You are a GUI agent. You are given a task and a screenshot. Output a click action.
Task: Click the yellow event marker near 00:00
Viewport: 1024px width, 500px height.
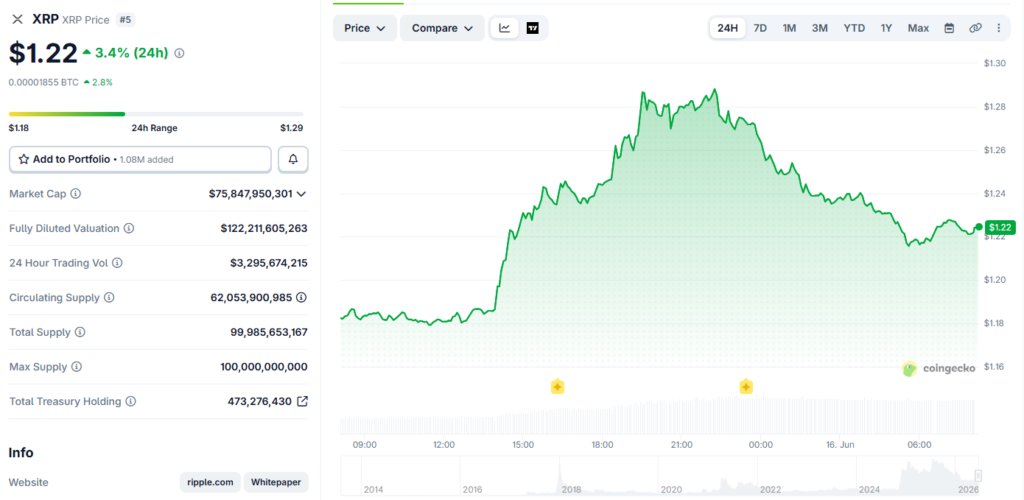[746, 386]
